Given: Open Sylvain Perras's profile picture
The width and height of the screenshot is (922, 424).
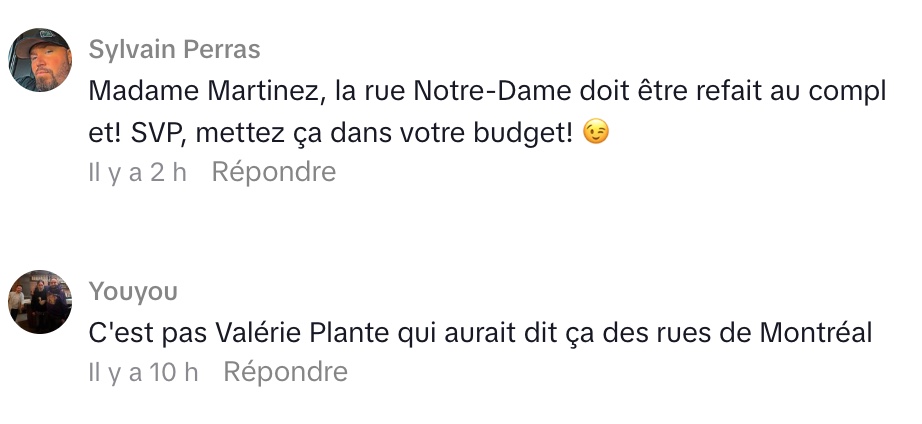Looking at the screenshot, I should click(40, 60).
